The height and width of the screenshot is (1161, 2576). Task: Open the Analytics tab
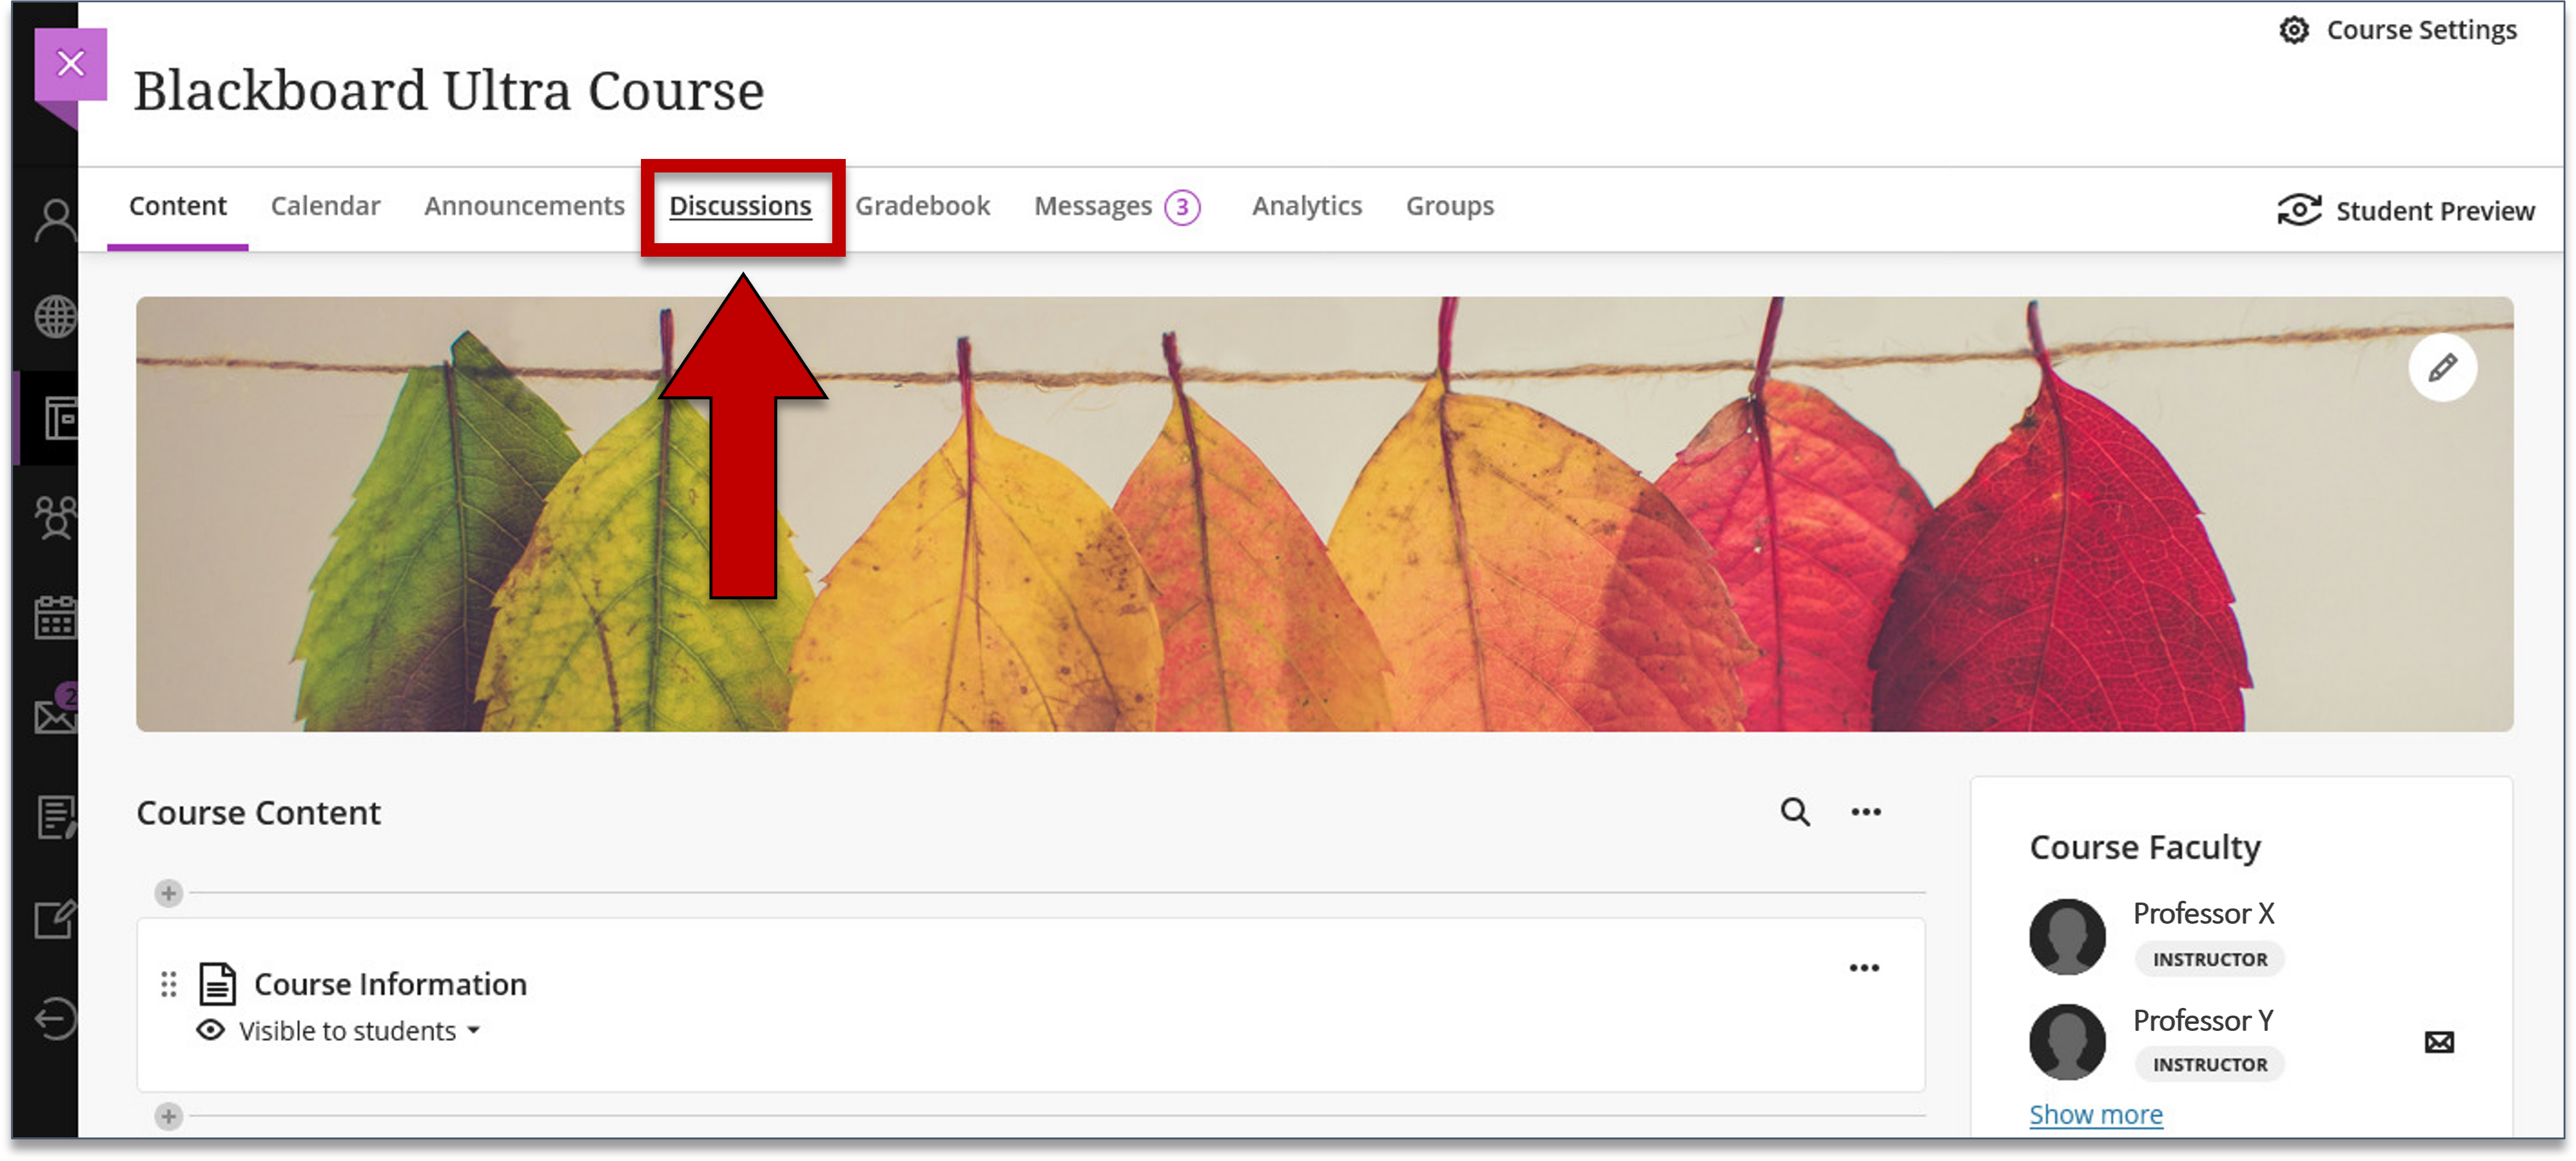click(1306, 206)
